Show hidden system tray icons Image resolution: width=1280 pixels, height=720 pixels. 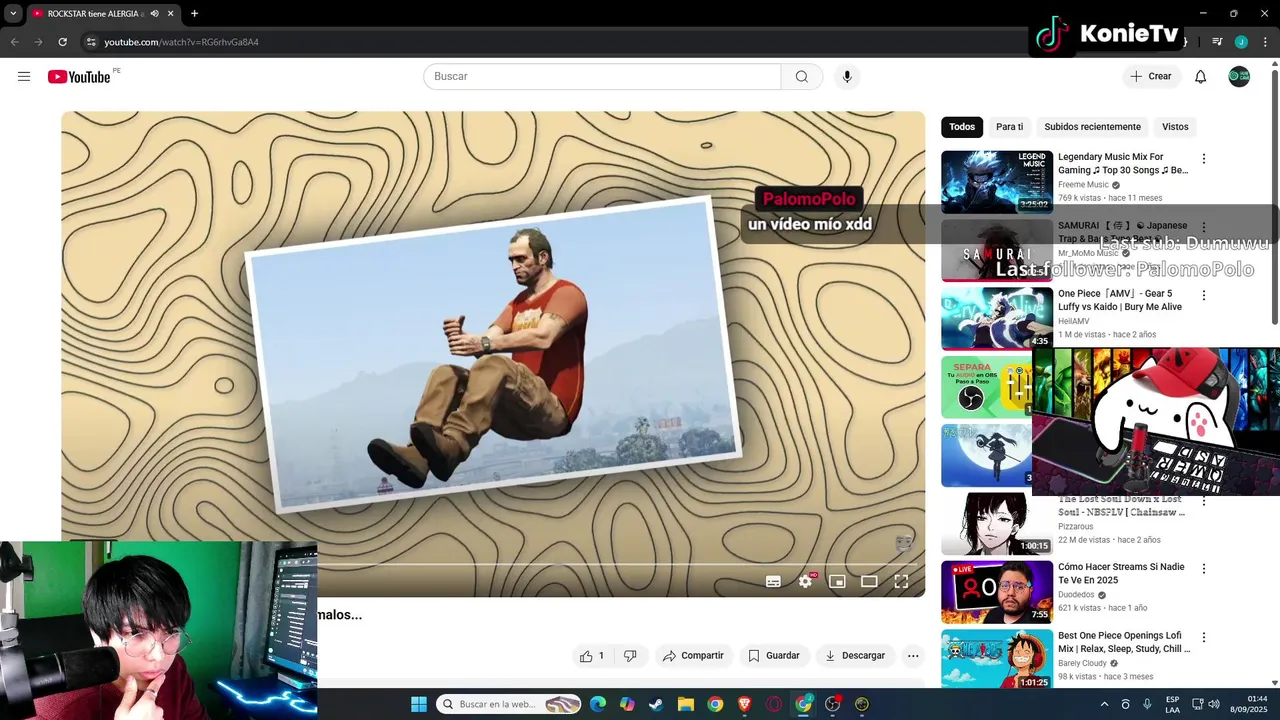1104,704
